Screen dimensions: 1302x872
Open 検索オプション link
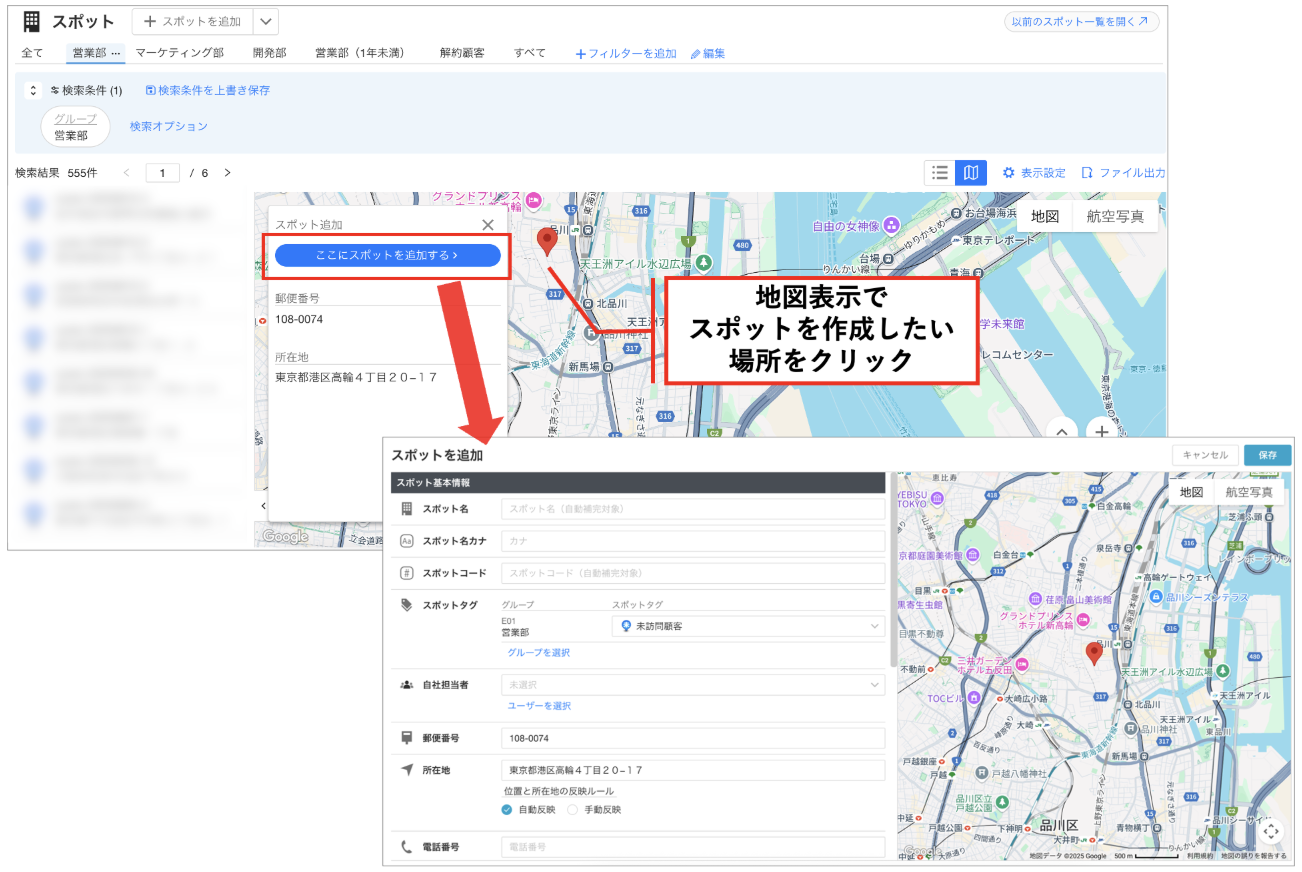(x=168, y=126)
